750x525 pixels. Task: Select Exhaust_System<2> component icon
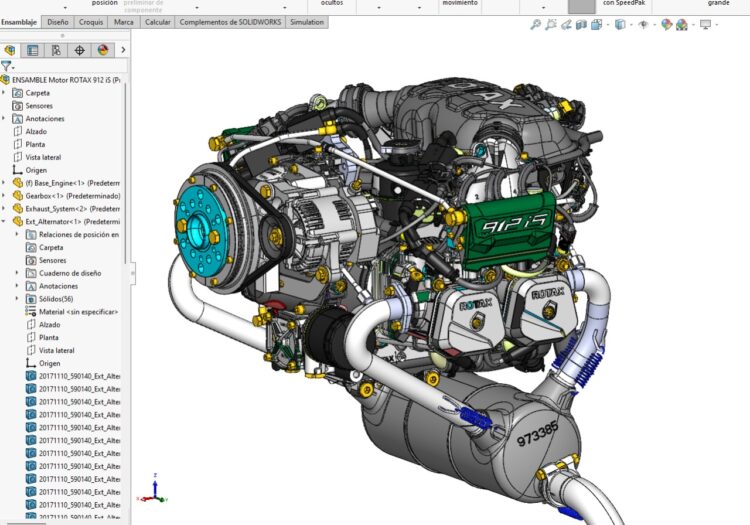click(18, 208)
